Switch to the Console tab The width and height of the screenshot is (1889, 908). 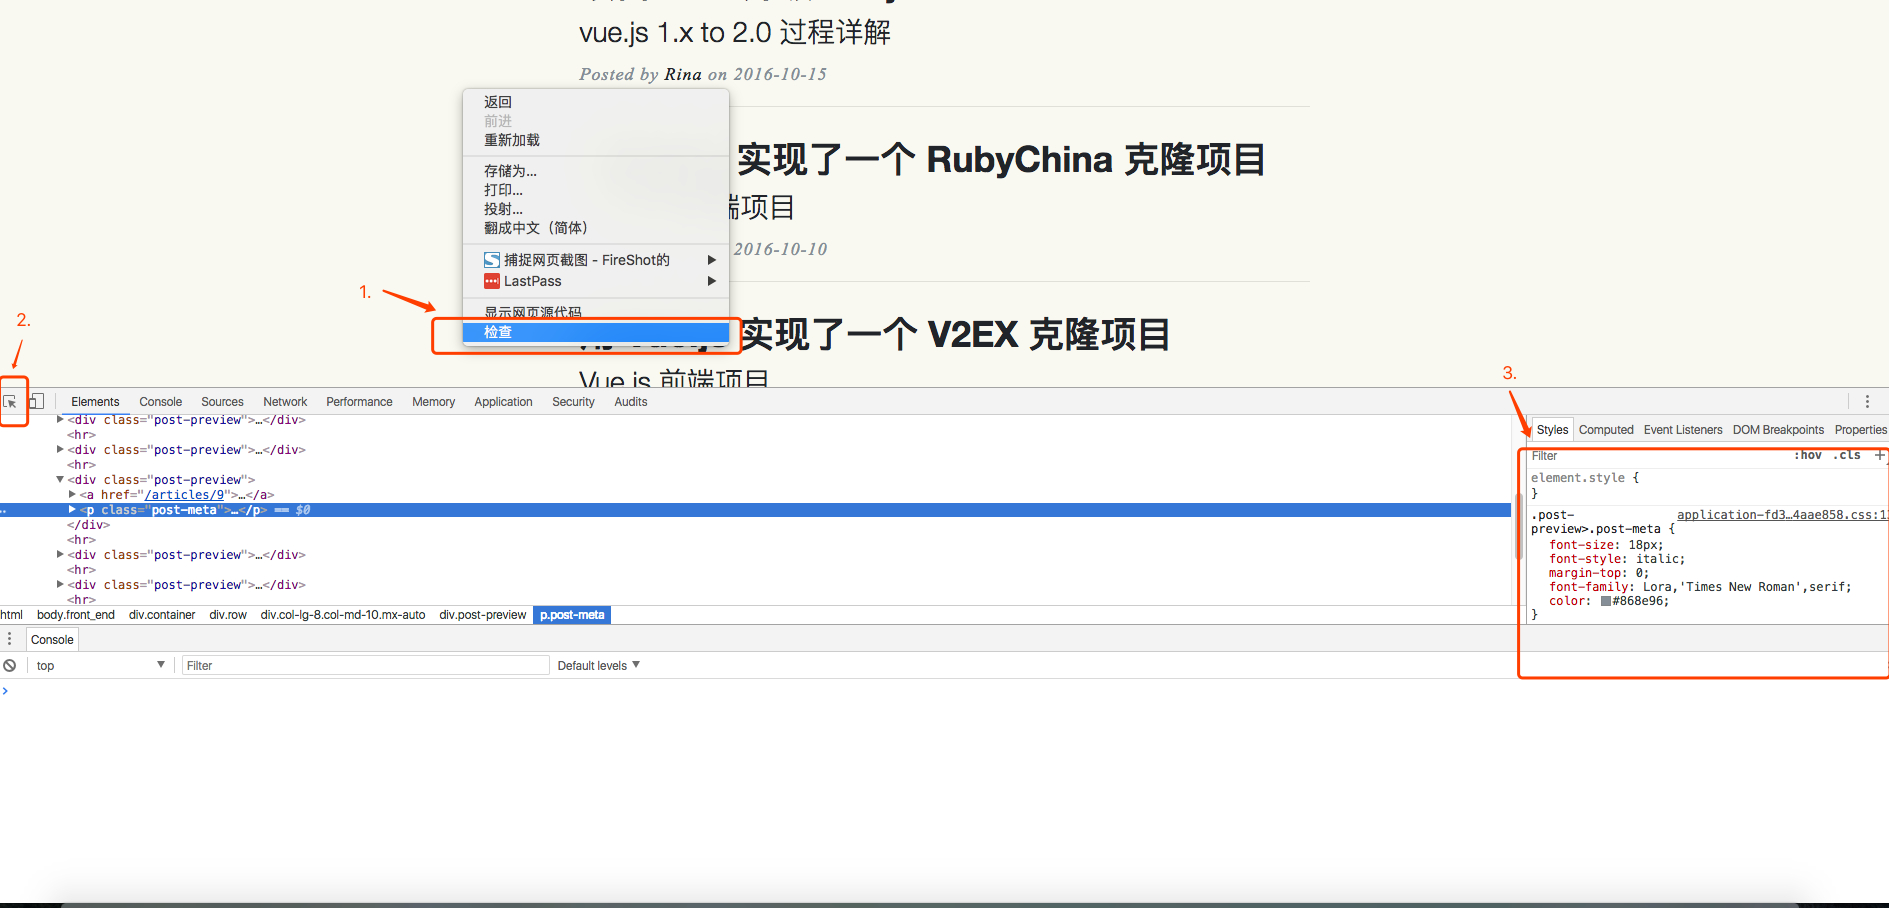tap(161, 402)
